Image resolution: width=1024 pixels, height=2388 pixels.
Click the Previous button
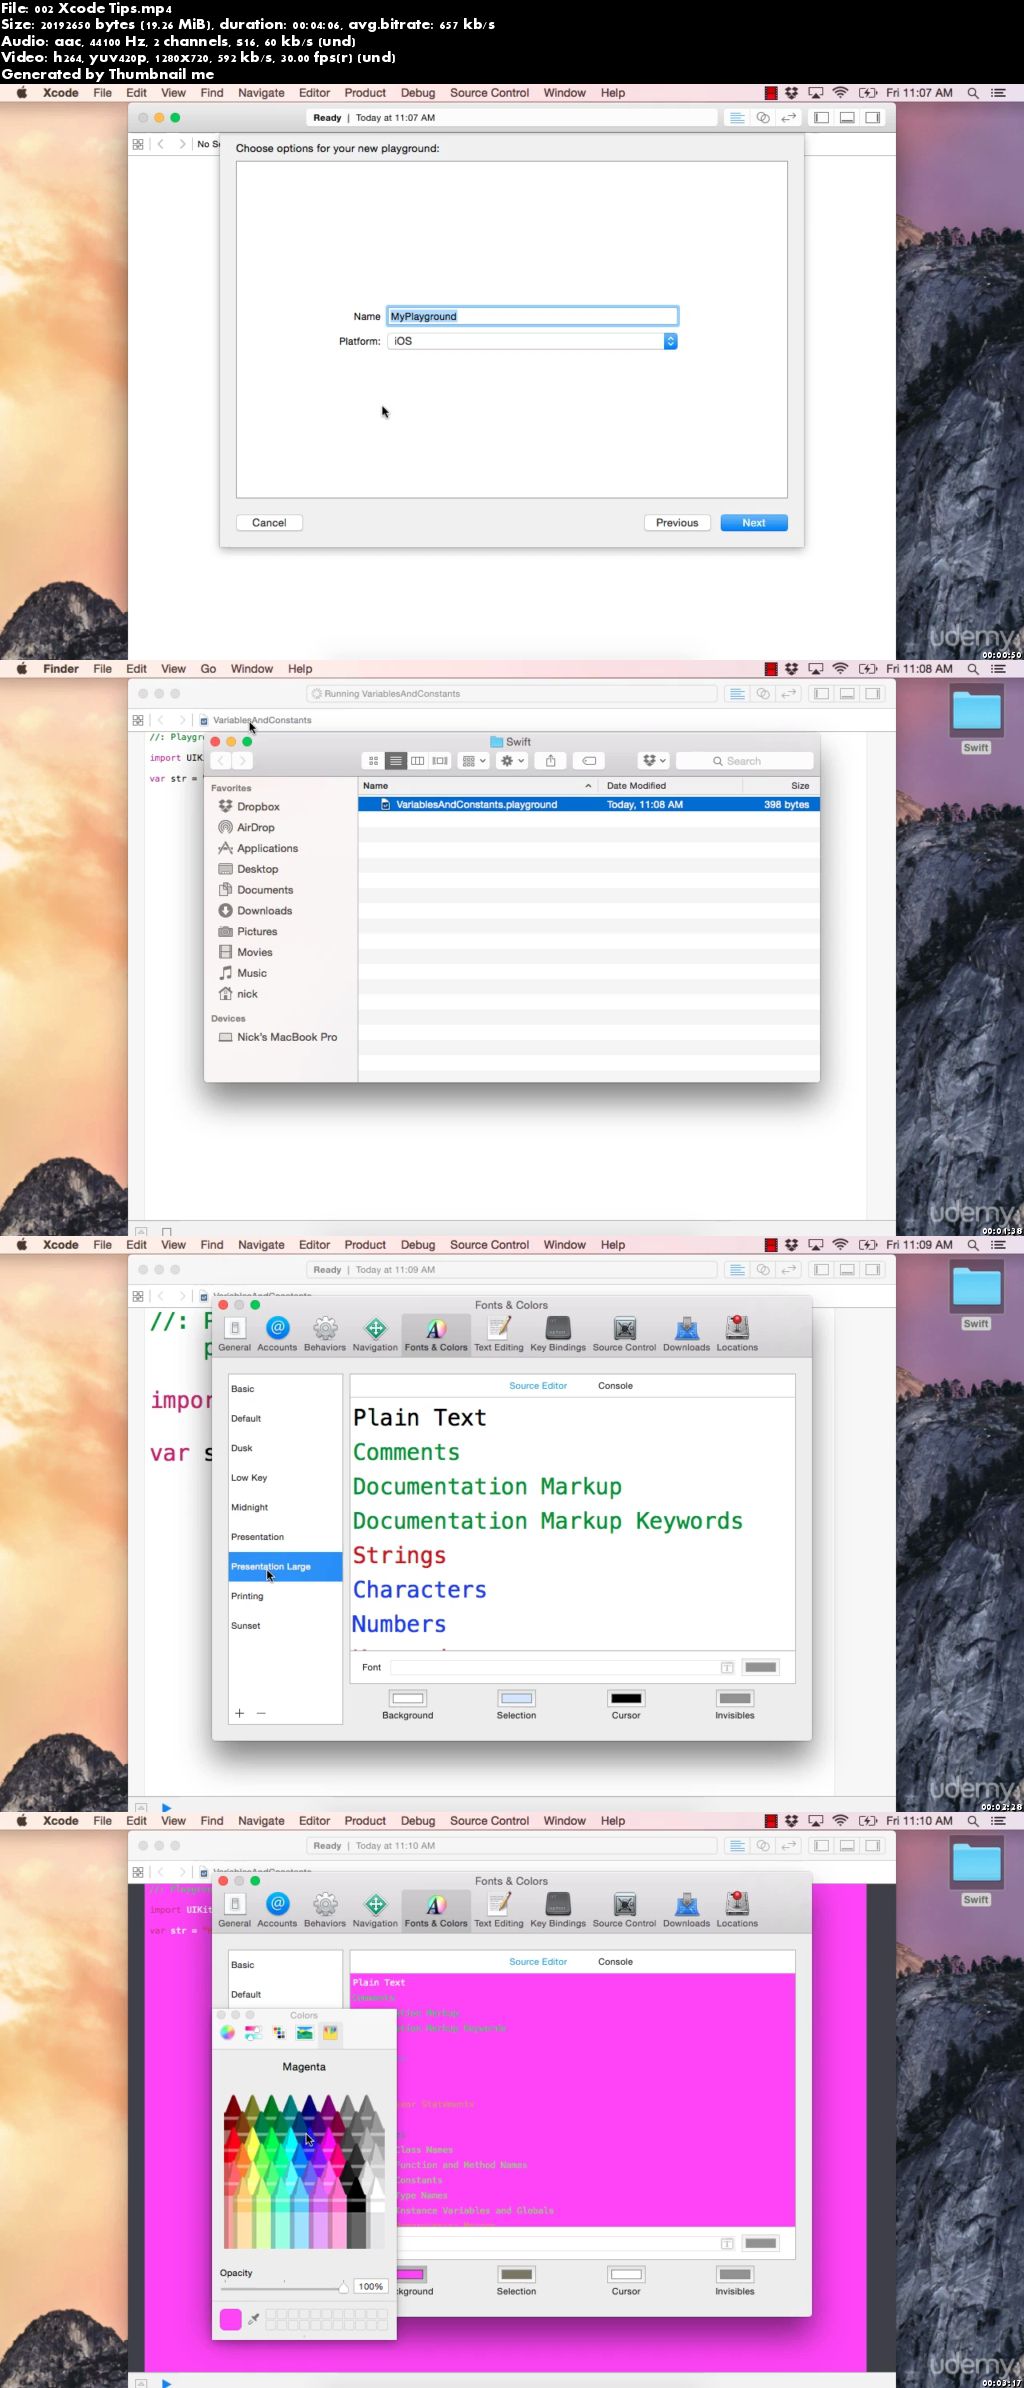click(x=677, y=523)
